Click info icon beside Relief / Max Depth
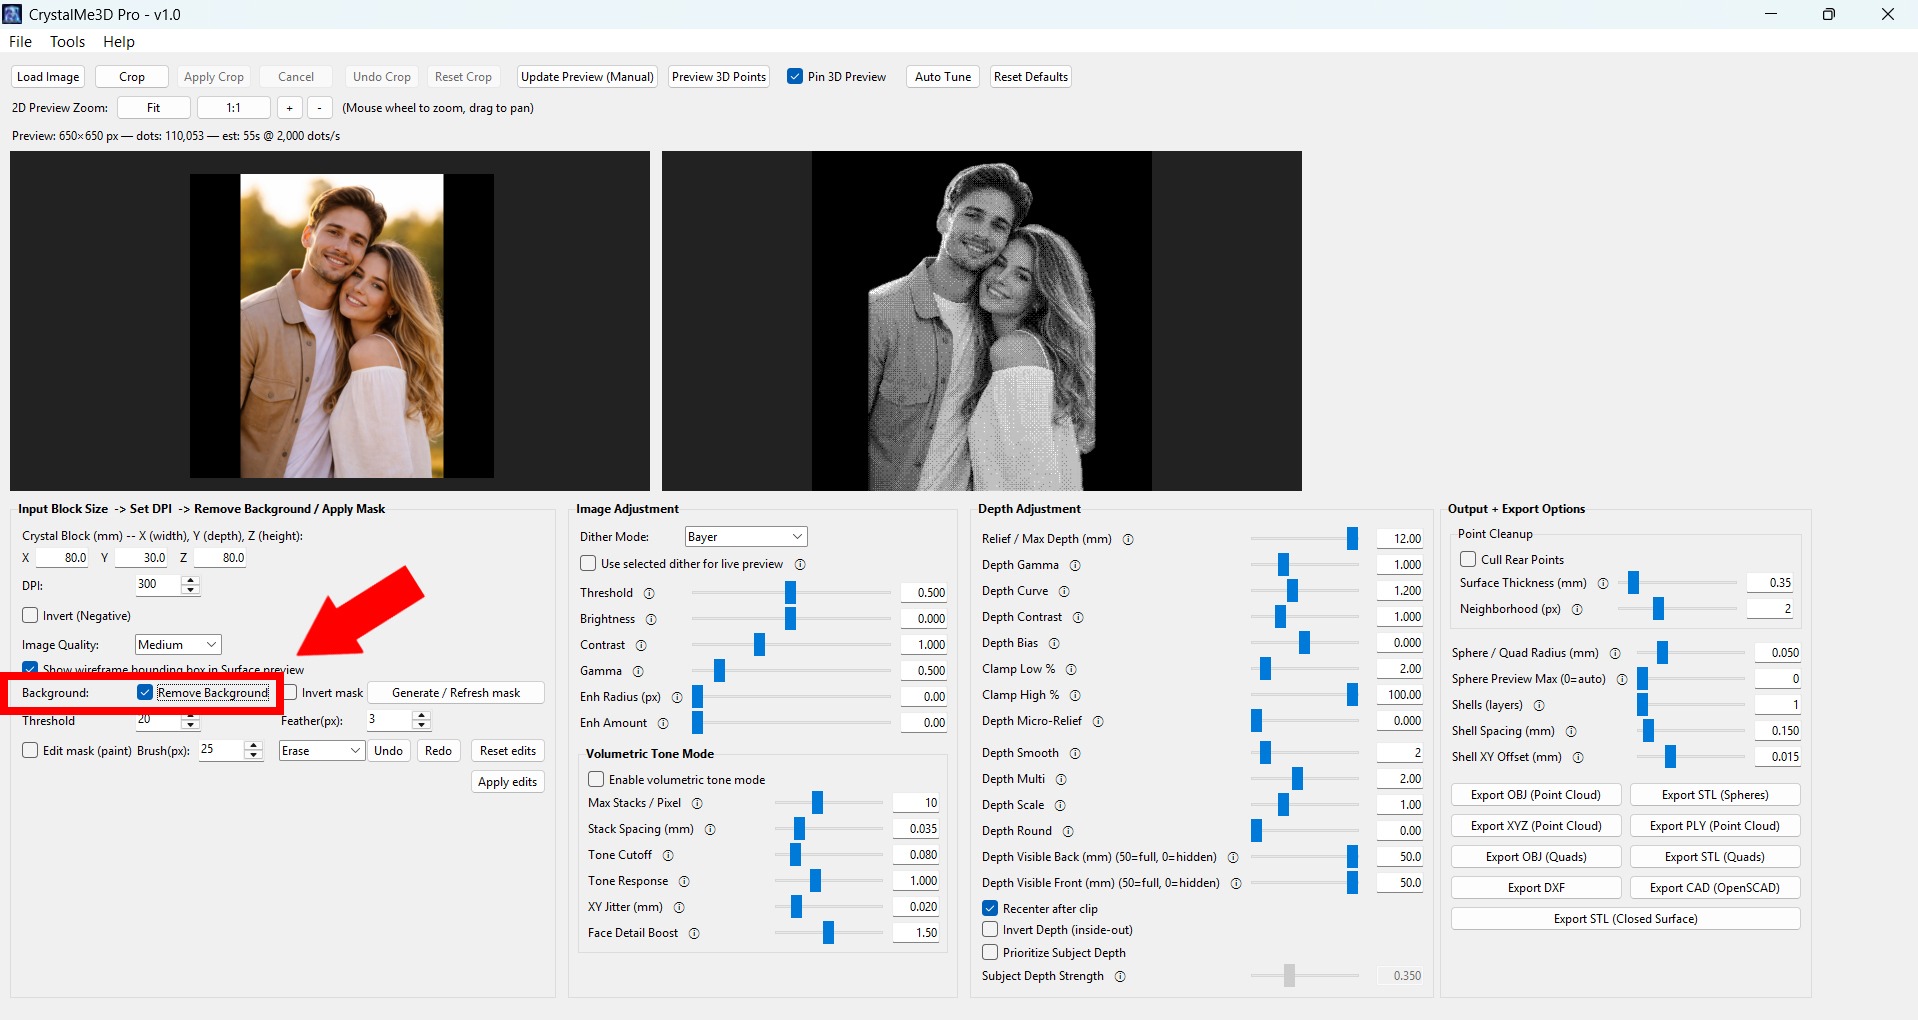The image size is (1918, 1020). (x=1128, y=539)
